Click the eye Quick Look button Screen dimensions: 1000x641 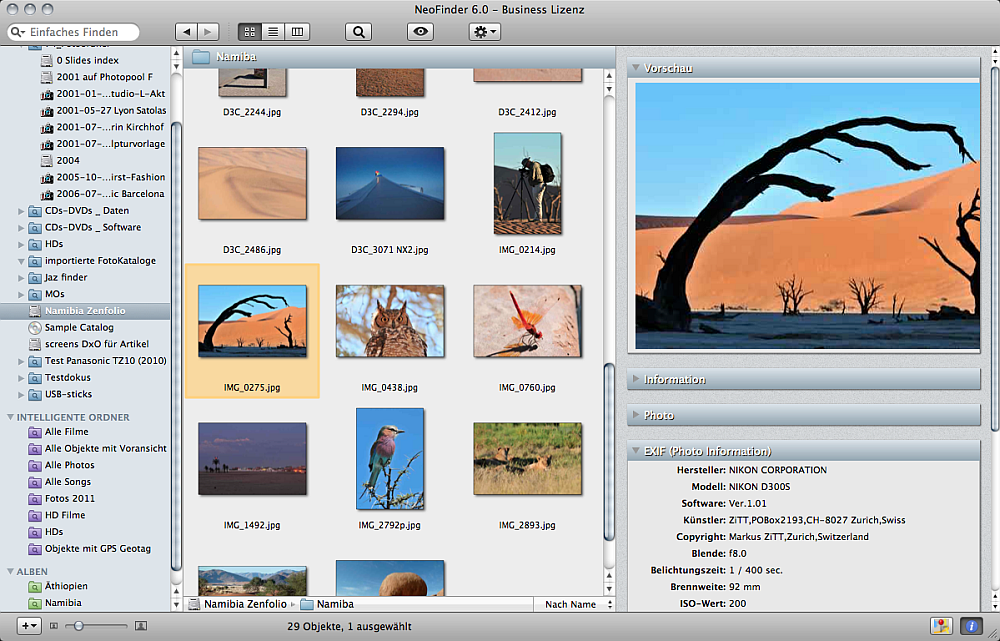pos(420,32)
